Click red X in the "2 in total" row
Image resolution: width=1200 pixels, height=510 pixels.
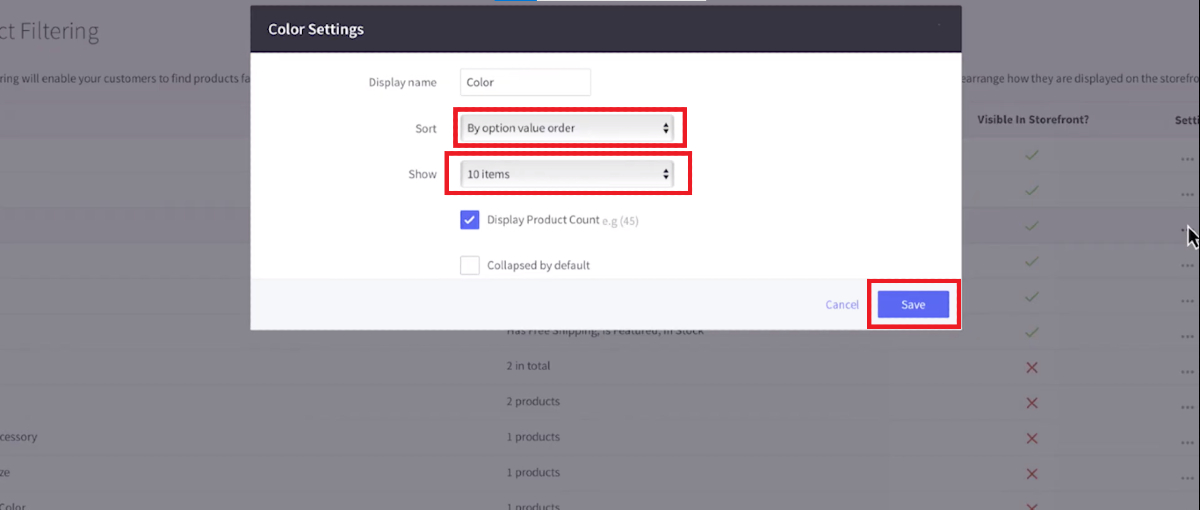tap(1032, 367)
